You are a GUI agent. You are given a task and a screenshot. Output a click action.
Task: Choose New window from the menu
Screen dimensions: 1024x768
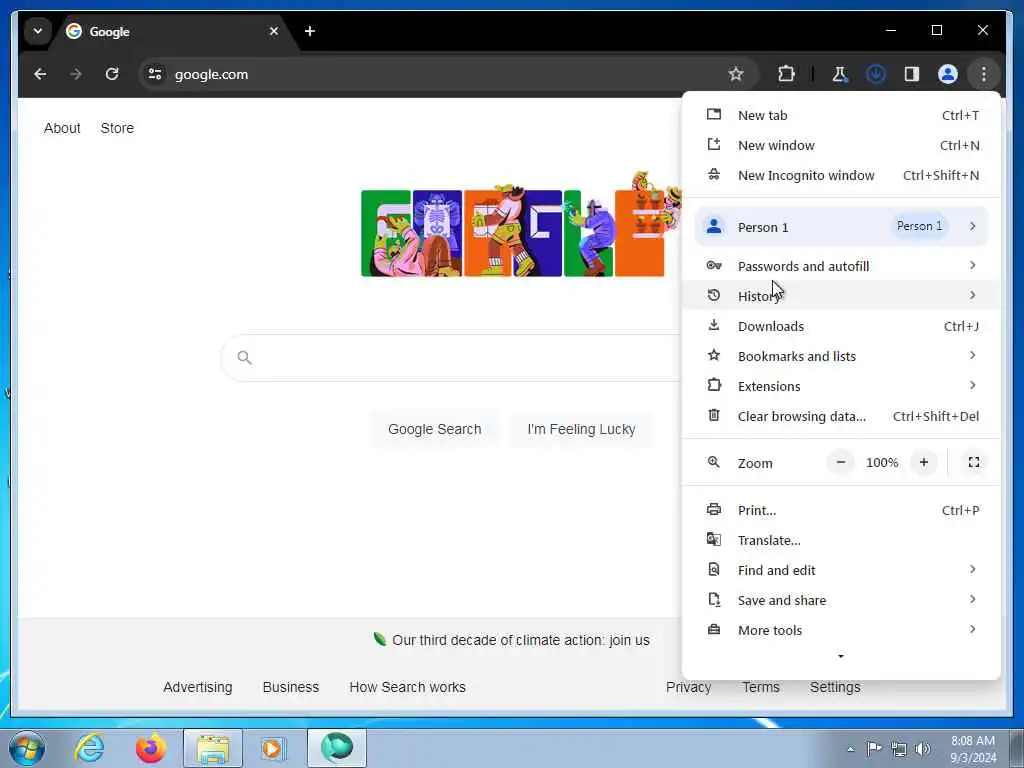[841, 145]
